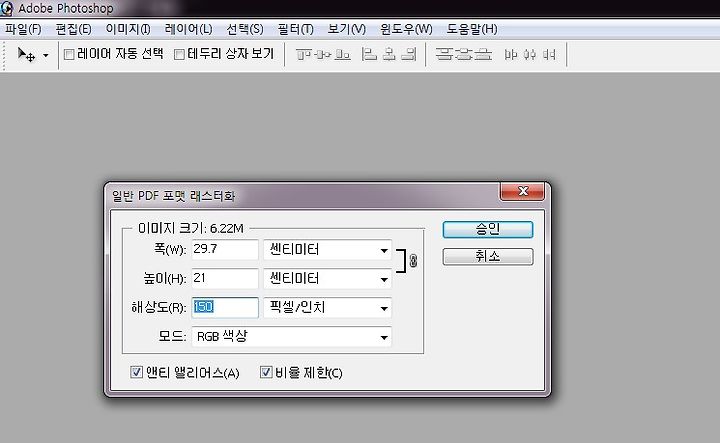Click the Align top edges icon
This screenshot has height=443, width=720.
[x=303, y=55]
